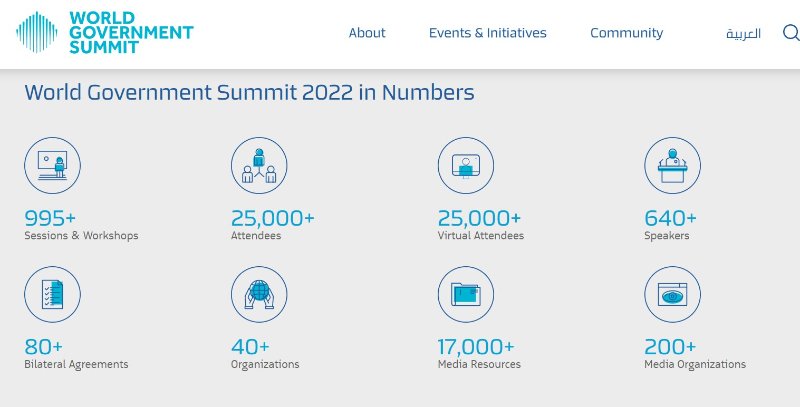This screenshot has width=800, height=407.
Task: Switch language to العربية
Action: (x=743, y=34)
